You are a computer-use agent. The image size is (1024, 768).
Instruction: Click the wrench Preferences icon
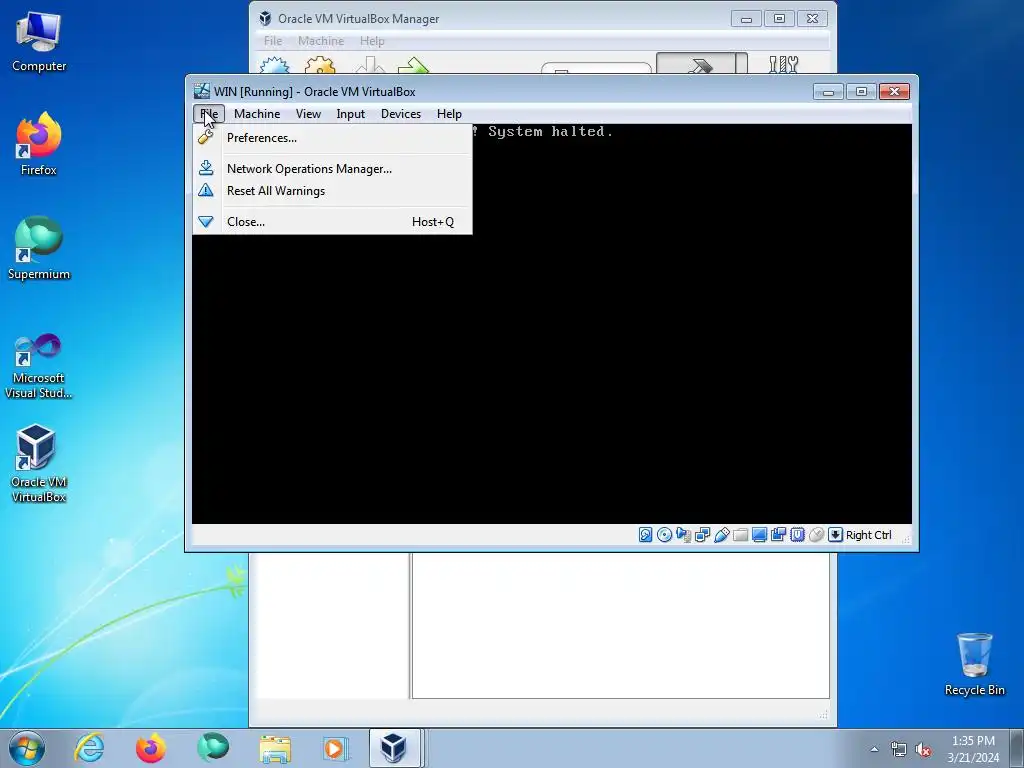(206, 137)
